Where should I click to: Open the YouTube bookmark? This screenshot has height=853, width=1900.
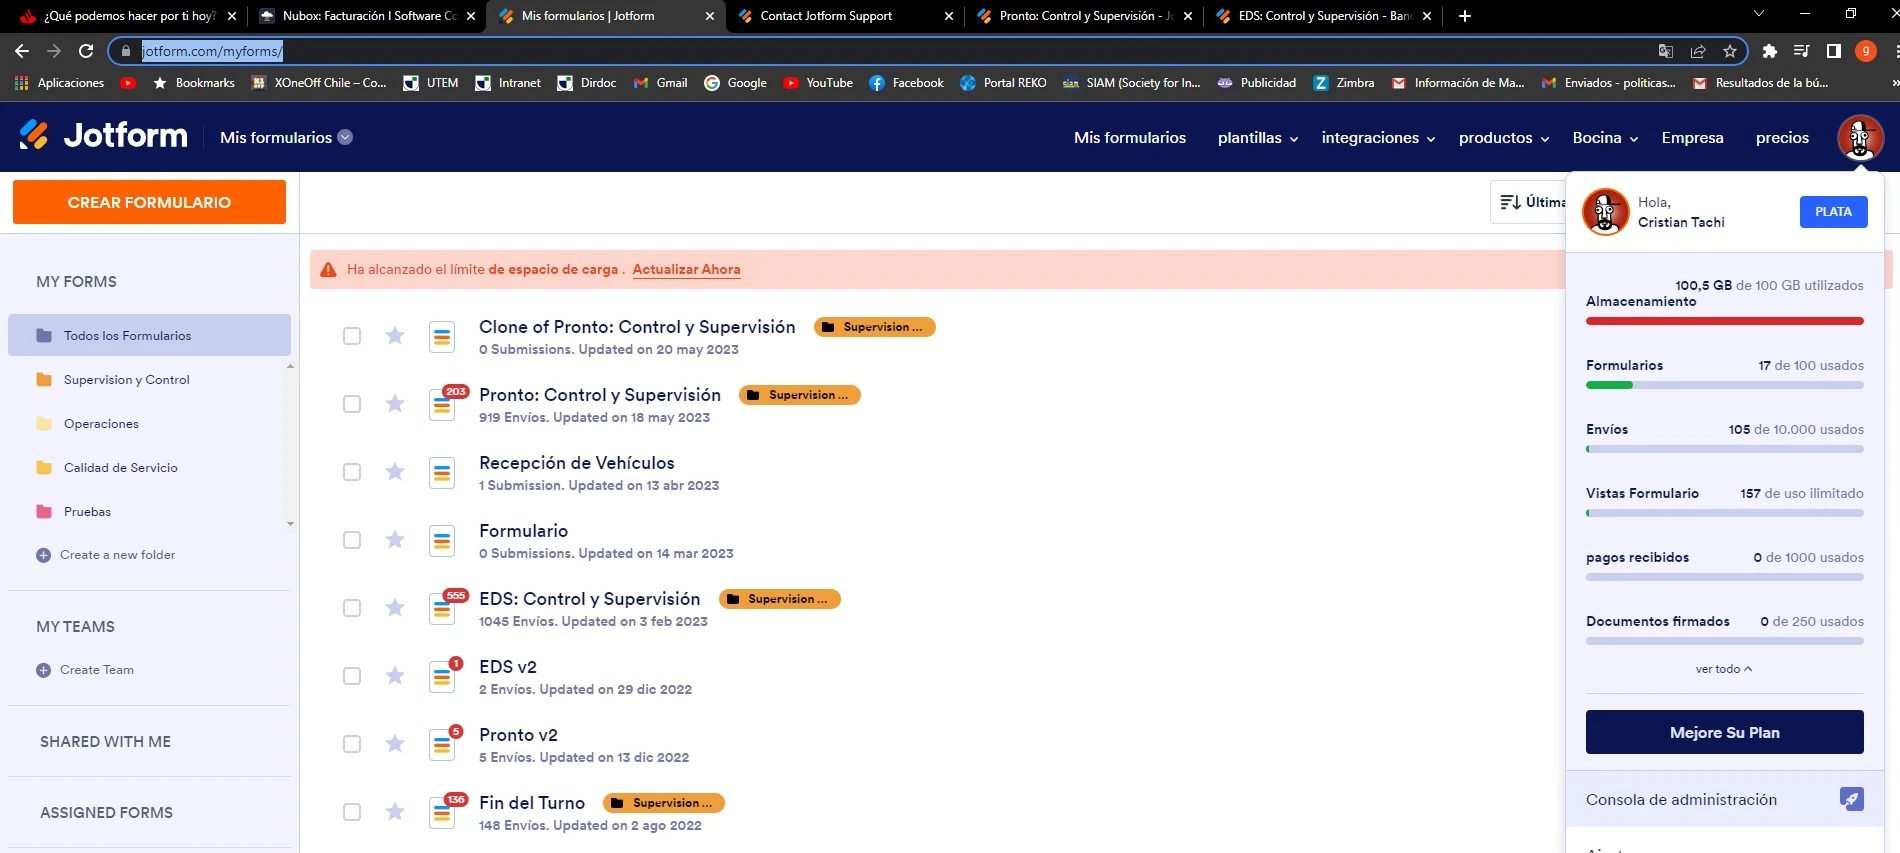818,83
